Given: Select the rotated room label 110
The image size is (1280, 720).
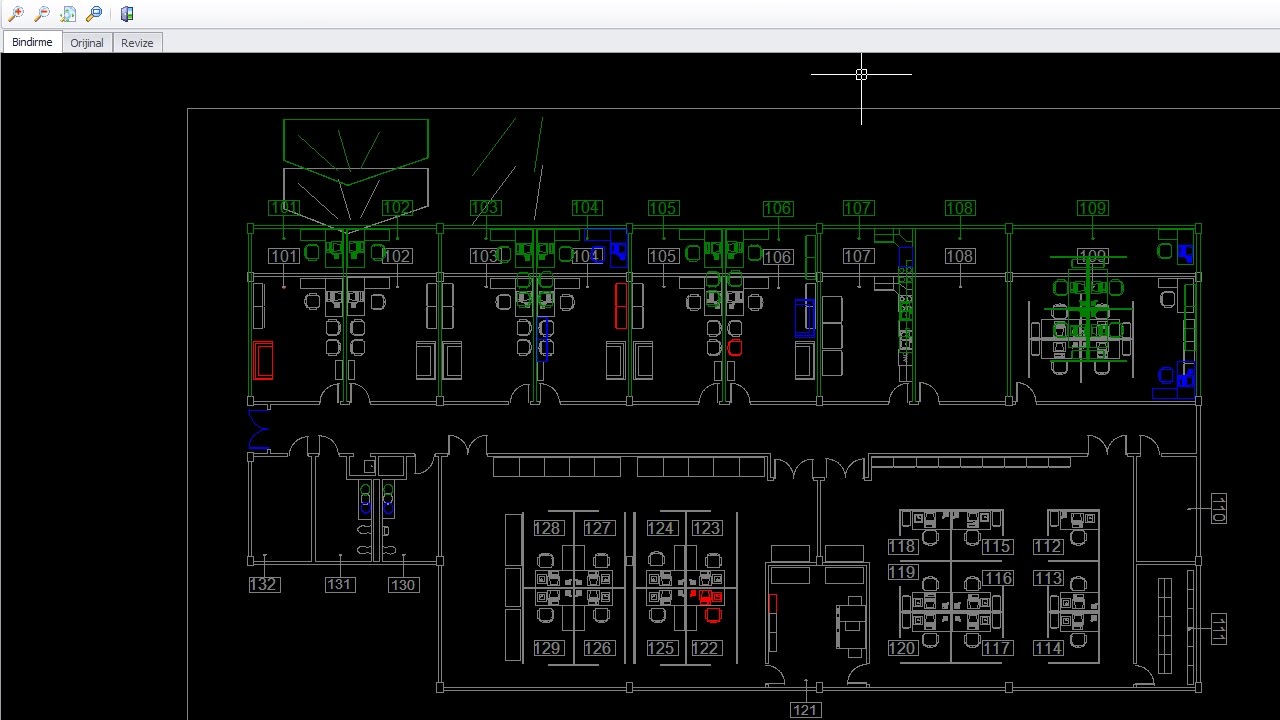Looking at the screenshot, I should pos(1218,508).
